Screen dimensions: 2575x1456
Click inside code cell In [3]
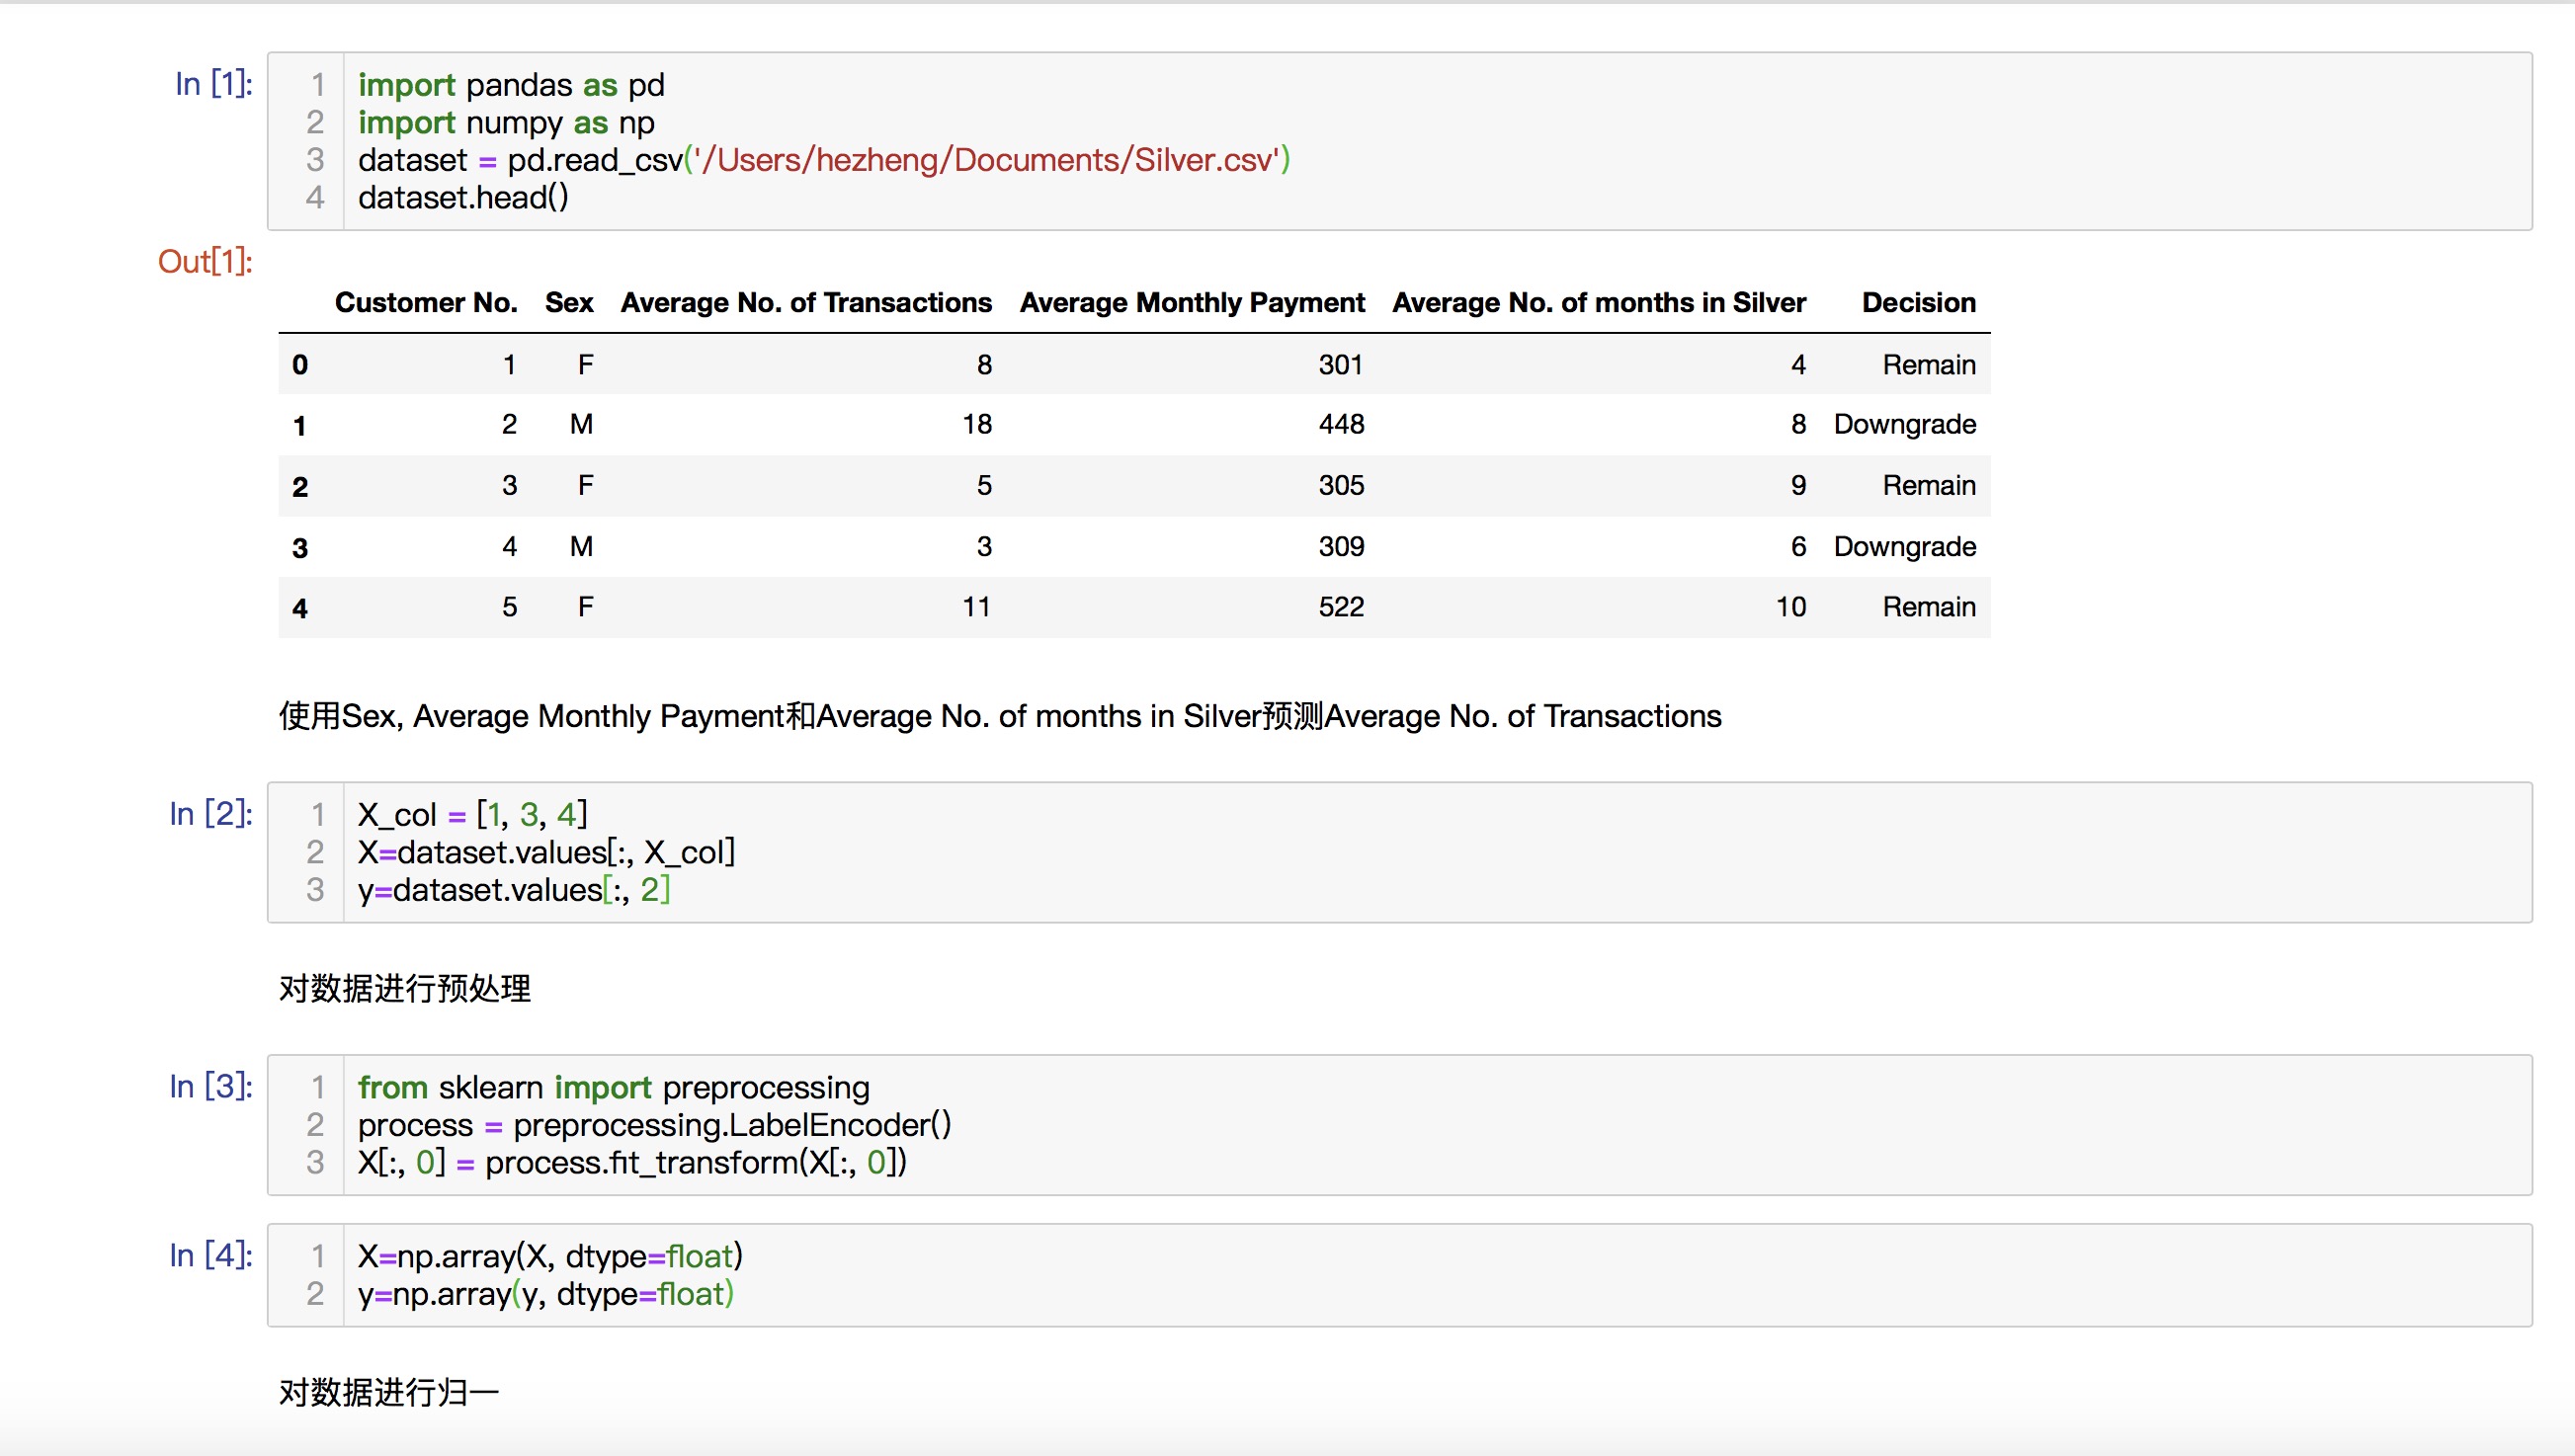tap(1400, 1125)
